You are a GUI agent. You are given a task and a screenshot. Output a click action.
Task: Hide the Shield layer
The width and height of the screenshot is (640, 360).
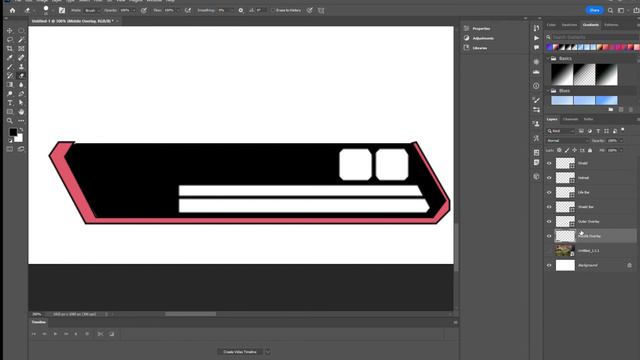(x=549, y=163)
